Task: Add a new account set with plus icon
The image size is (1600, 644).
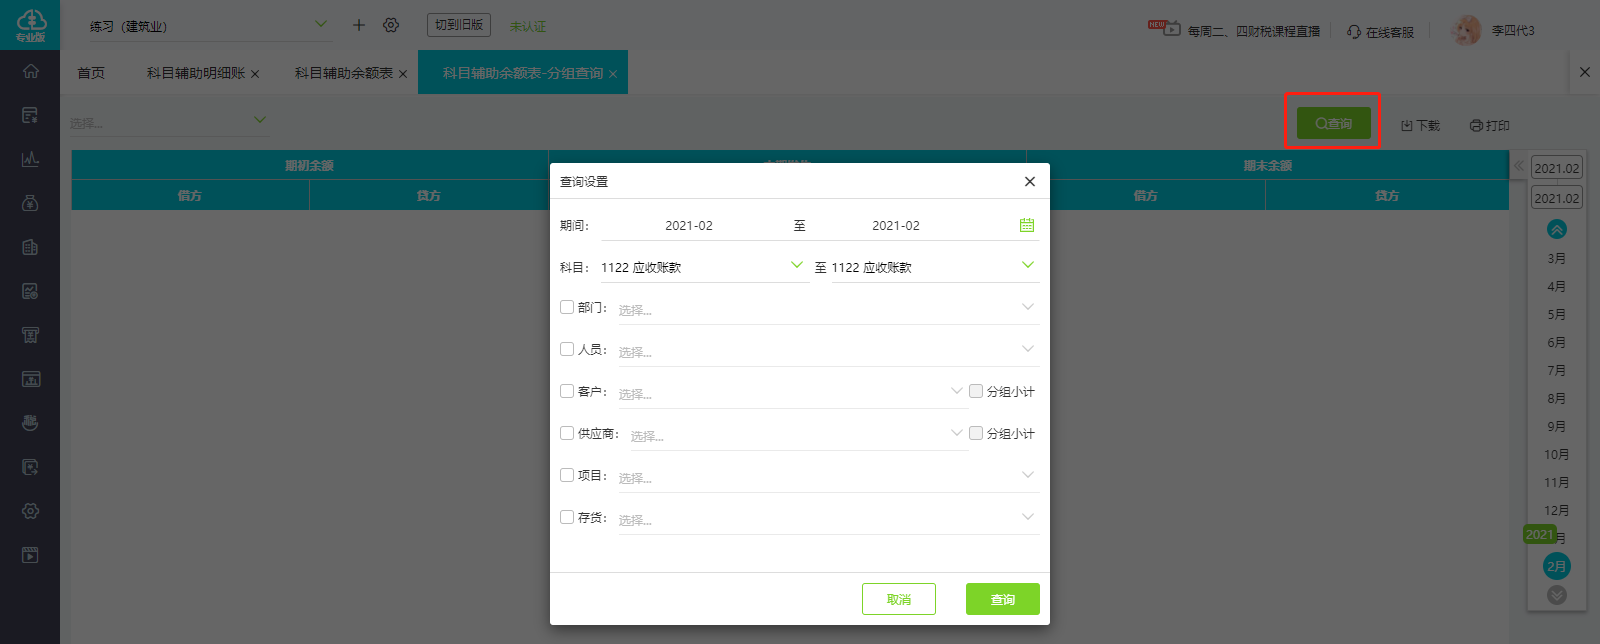Action: (x=359, y=25)
